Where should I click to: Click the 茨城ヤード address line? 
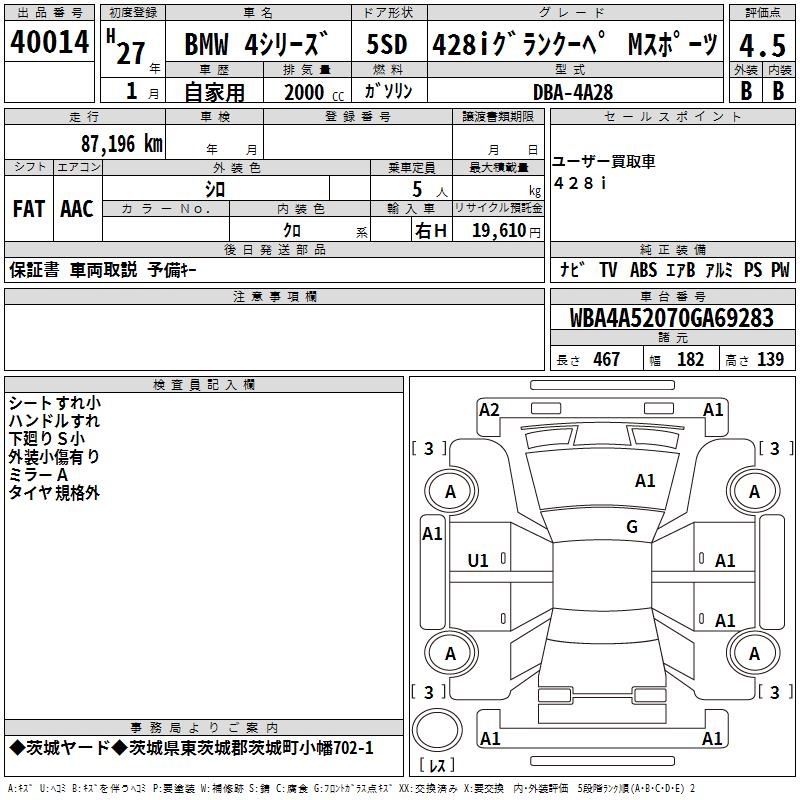tap(191, 748)
